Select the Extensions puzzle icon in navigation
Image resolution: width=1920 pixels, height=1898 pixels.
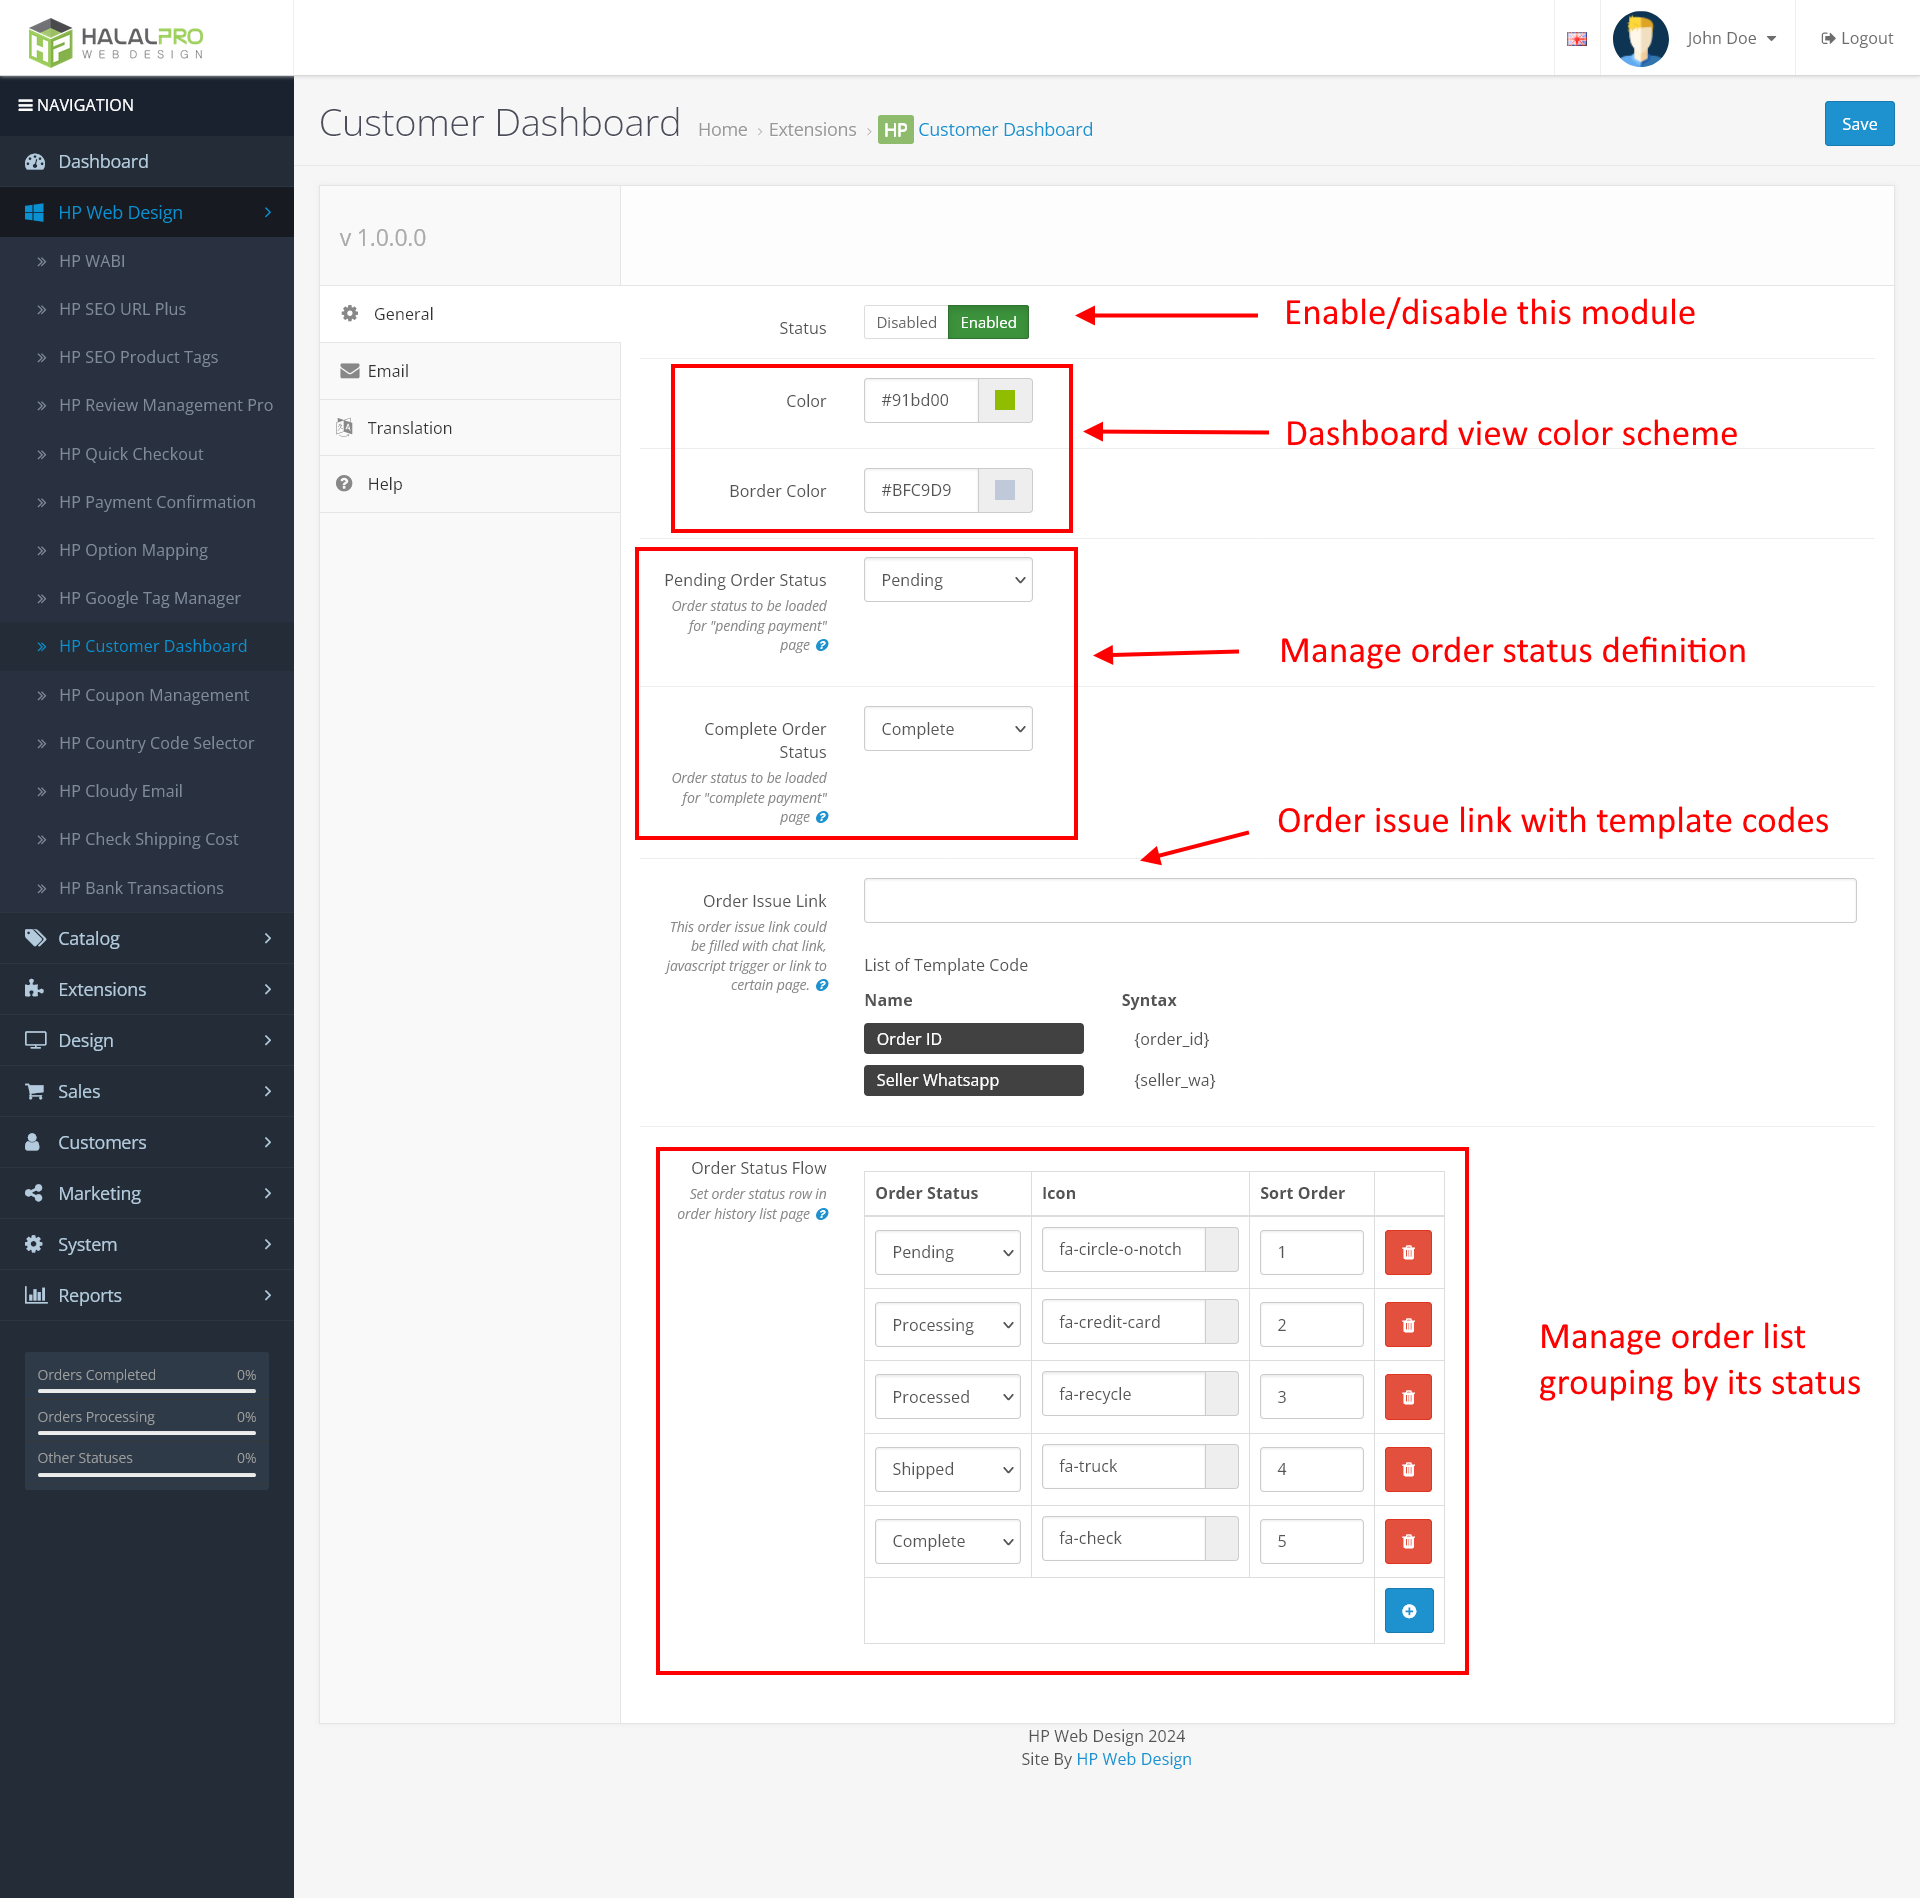click(36, 989)
